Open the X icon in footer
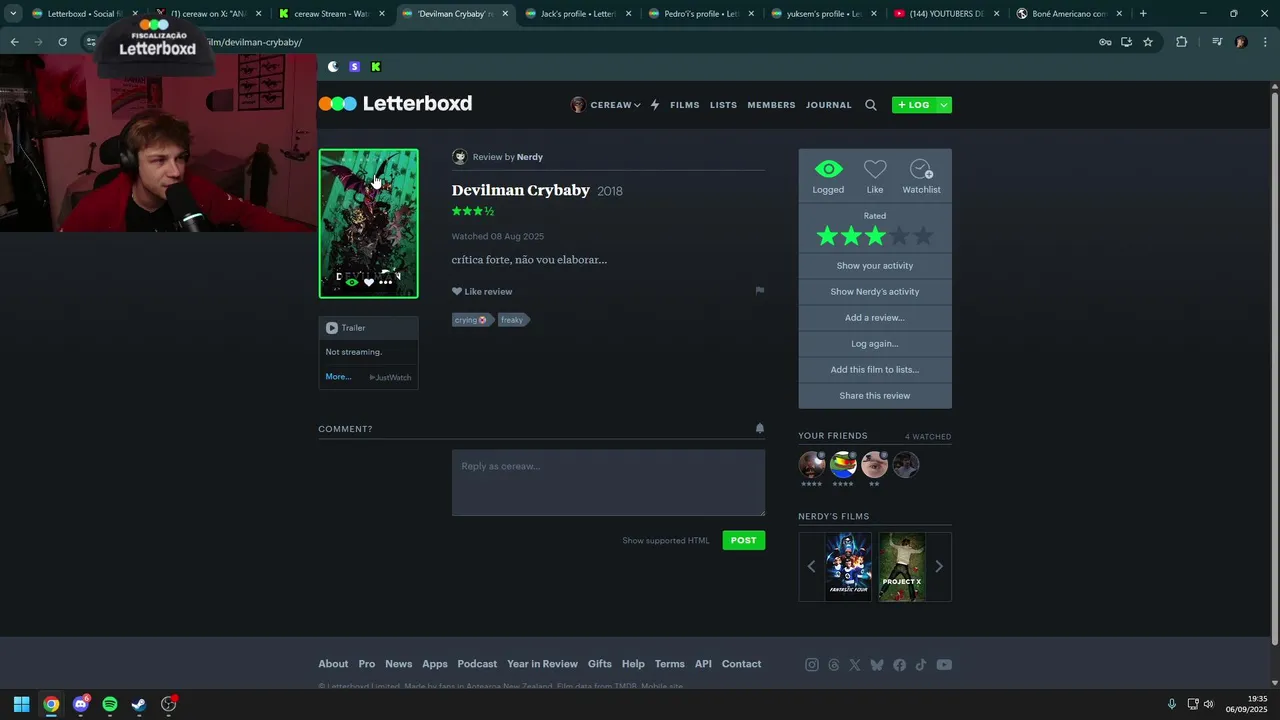1280x720 pixels. (855, 665)
